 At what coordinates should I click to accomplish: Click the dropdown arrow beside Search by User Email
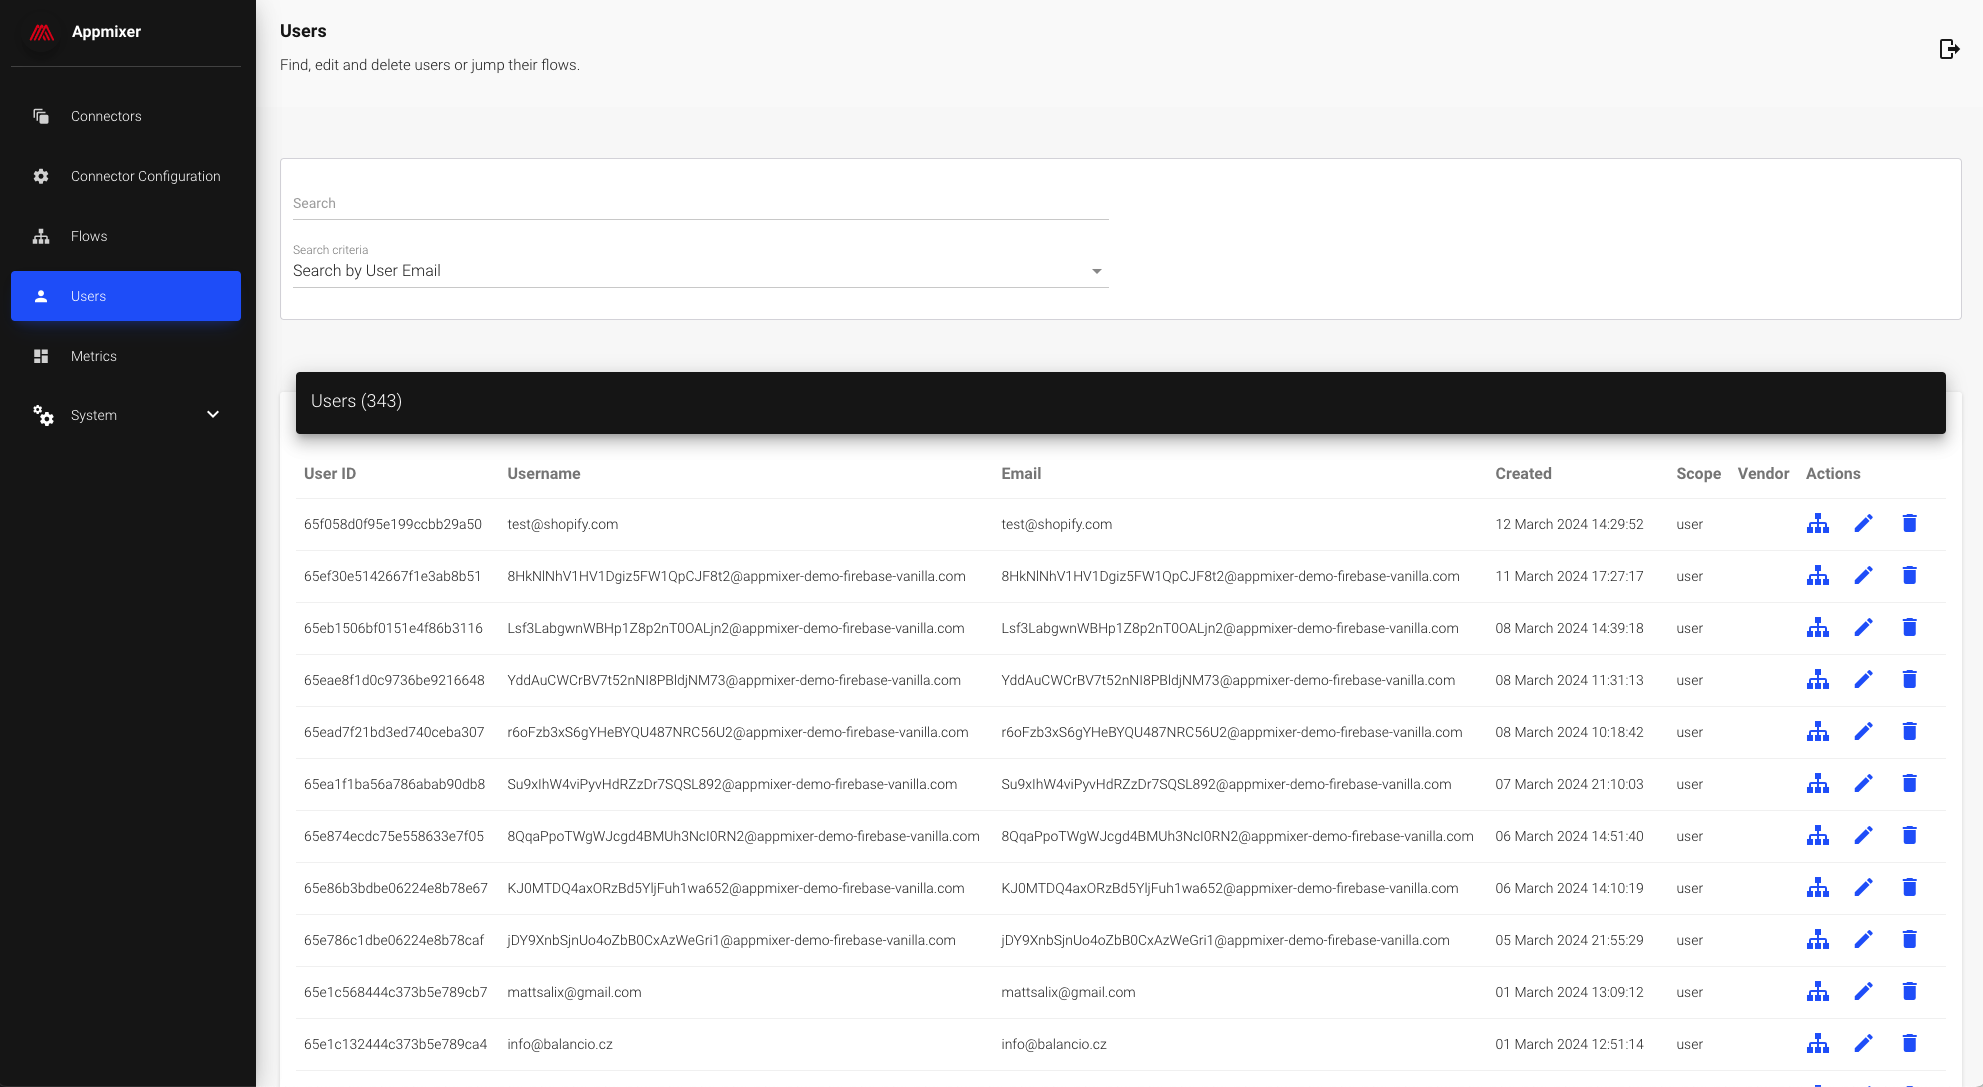pyautogui.click(x=1096, y=271)
